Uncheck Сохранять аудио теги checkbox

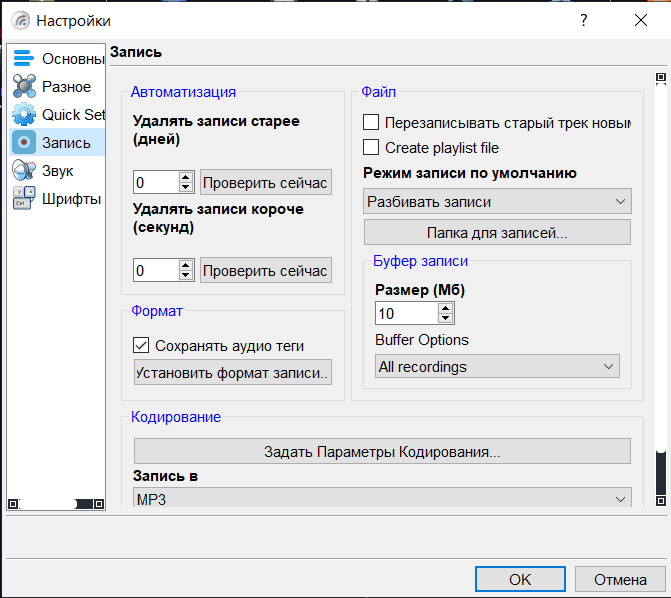[141, 346]
